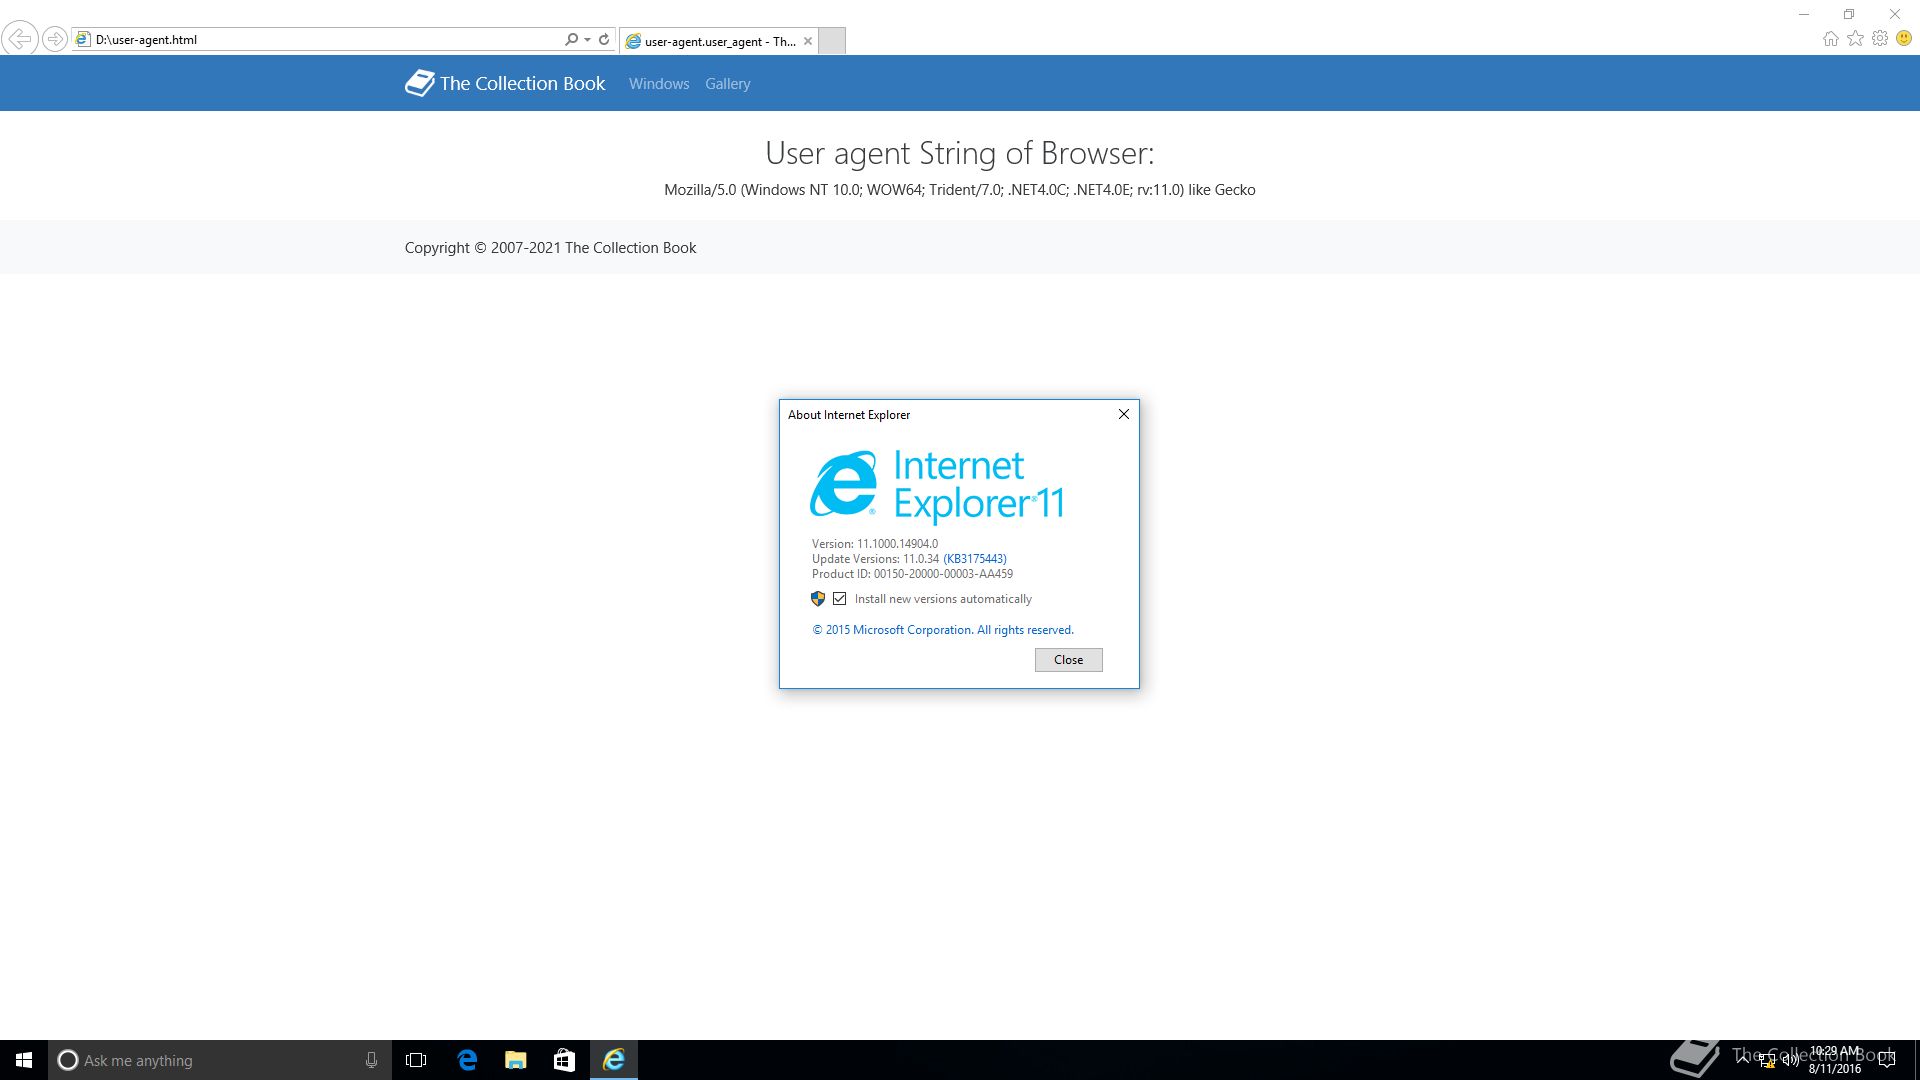Screen dimensions: 1920x1080
Task: Open File Explorer from the taskbar
Action: click(x=516, y=1060)
